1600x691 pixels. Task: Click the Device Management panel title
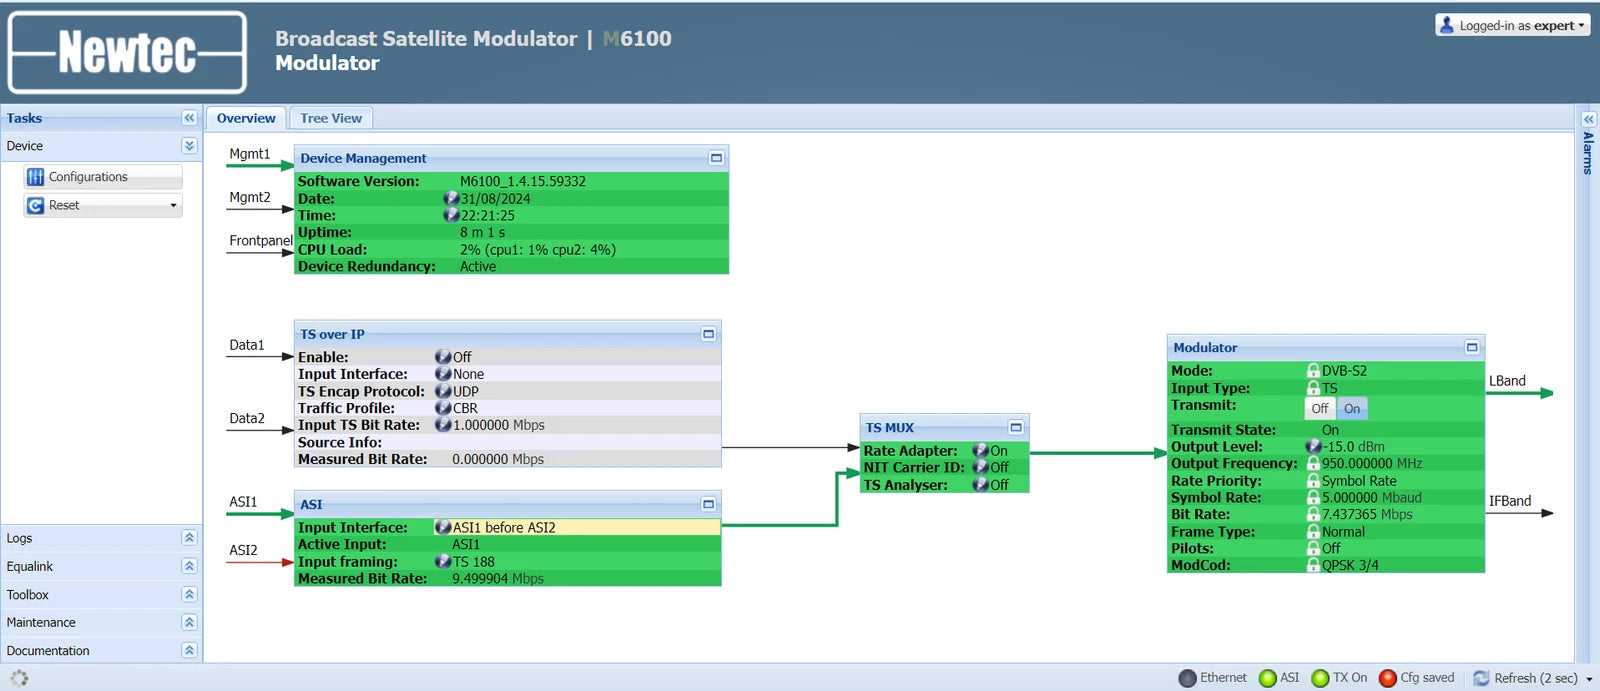click(363, 158)
